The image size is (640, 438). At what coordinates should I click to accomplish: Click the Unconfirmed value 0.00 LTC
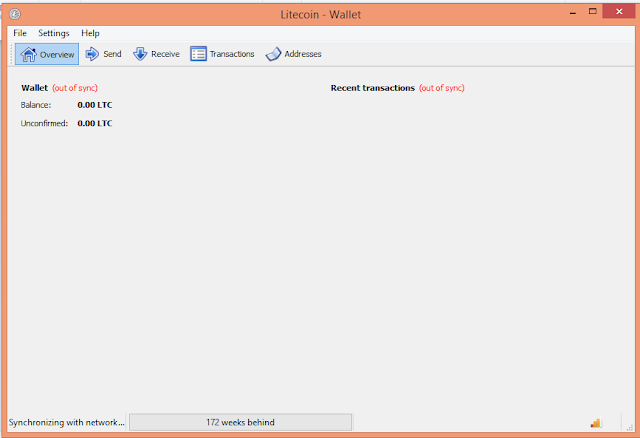[95, 123]
